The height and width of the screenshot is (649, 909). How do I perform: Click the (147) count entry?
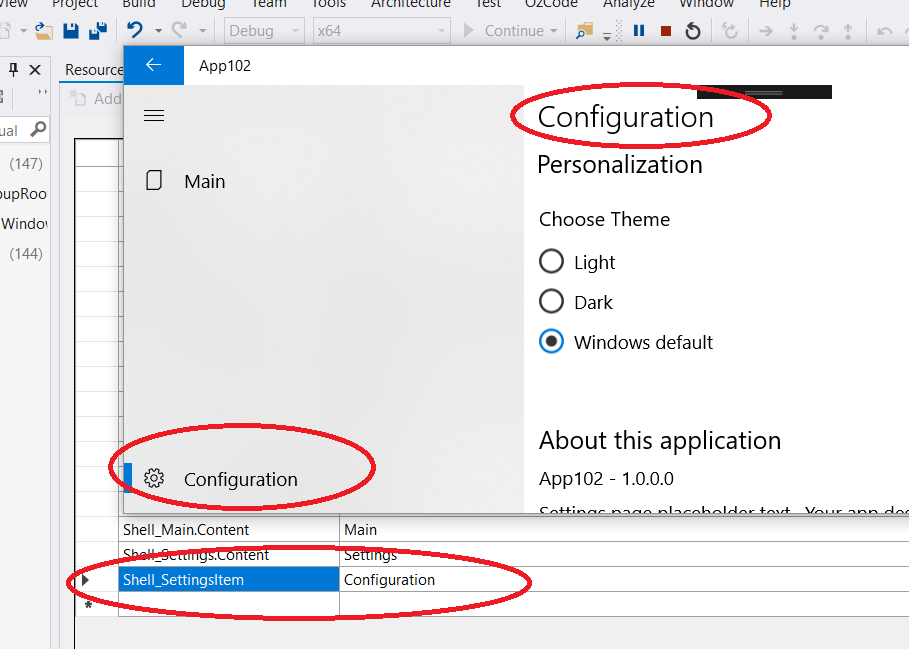[x=26, y=163]
